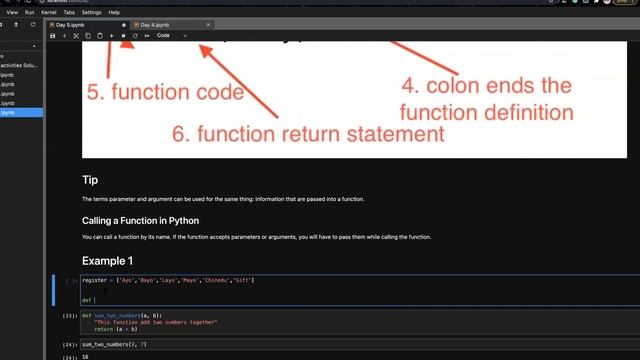Click the 'Calling a Function in Python' heading
The width and height of the screenshot is (640, 360).
[x=140, y=221]
